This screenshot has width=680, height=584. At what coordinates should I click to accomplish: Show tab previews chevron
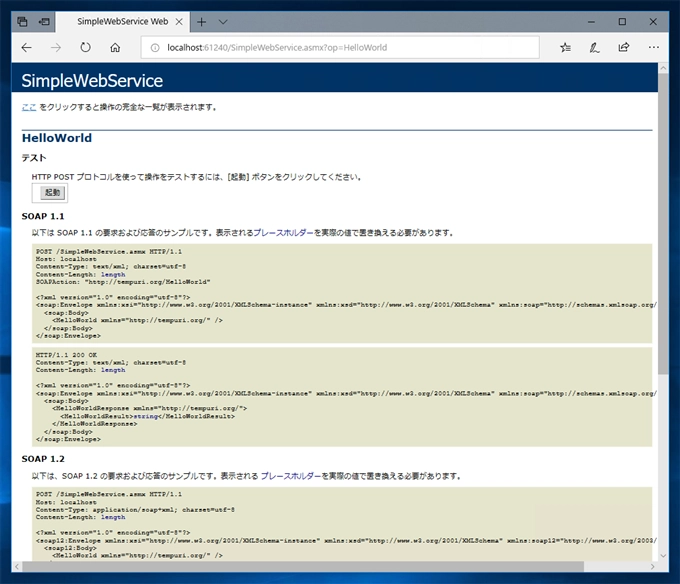(x=223, y=22)
